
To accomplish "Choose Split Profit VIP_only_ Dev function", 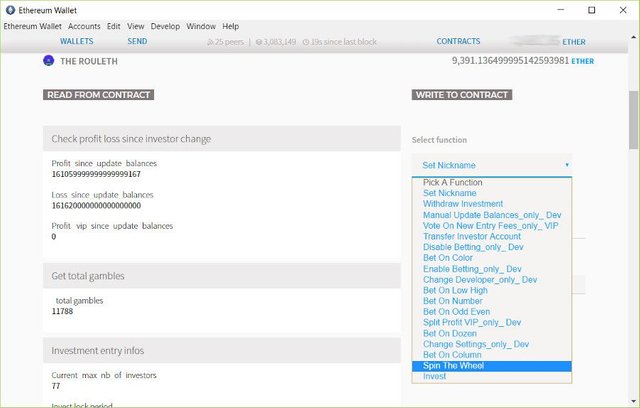I will 492,322.
